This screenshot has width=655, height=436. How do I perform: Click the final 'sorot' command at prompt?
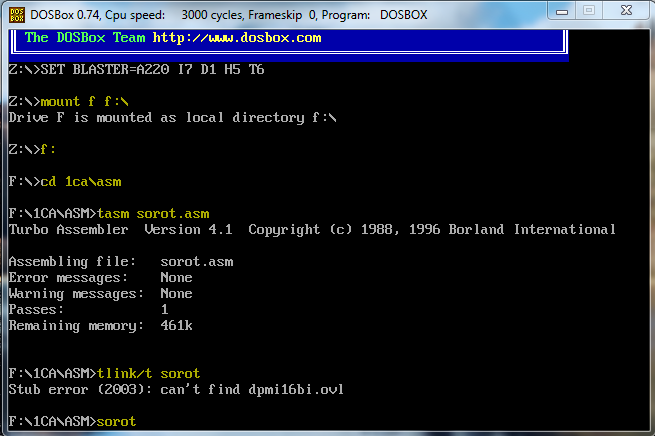tap(117, 421)
